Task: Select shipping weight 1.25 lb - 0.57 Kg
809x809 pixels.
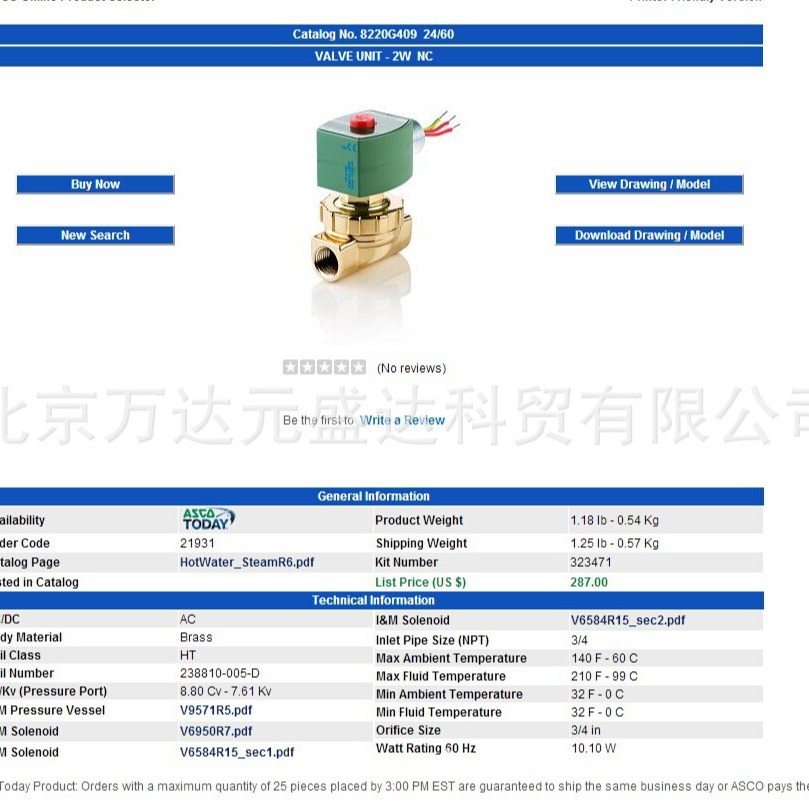Action: coord(614,543)
